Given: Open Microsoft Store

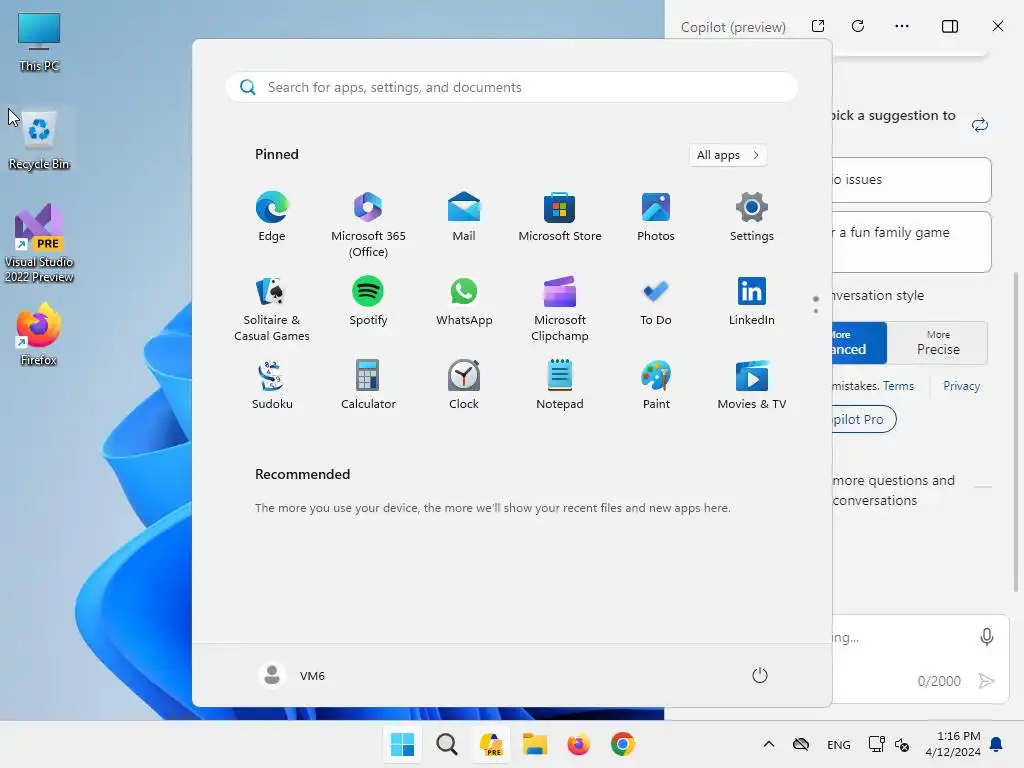Looking at the screenshot, I should 560,217.
